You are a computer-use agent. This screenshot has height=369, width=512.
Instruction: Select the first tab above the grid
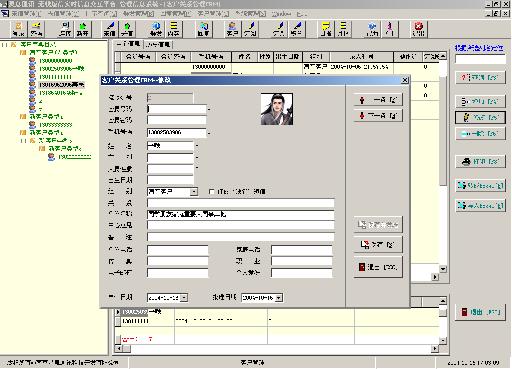click(x=129, y=44)
